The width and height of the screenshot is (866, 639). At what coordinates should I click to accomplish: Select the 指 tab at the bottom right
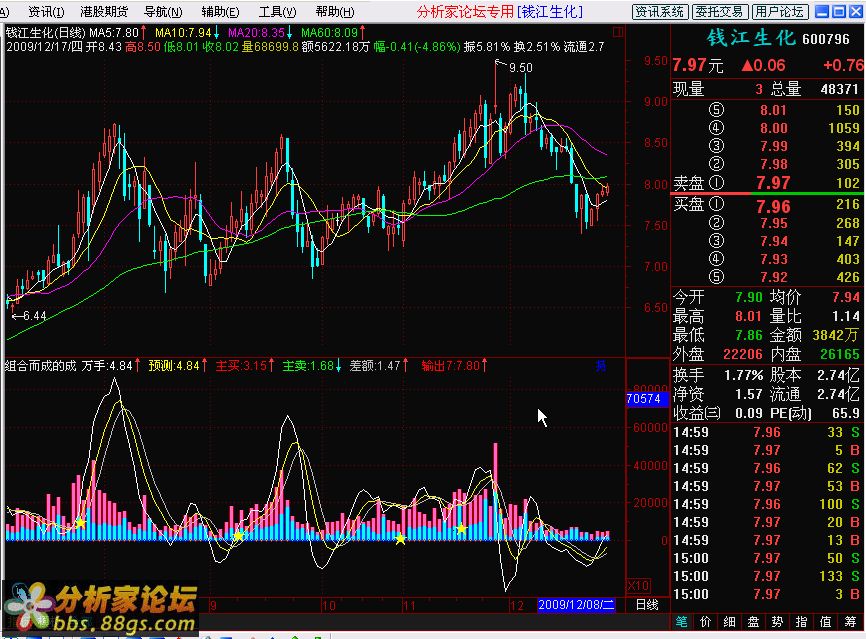coord(801,622)
